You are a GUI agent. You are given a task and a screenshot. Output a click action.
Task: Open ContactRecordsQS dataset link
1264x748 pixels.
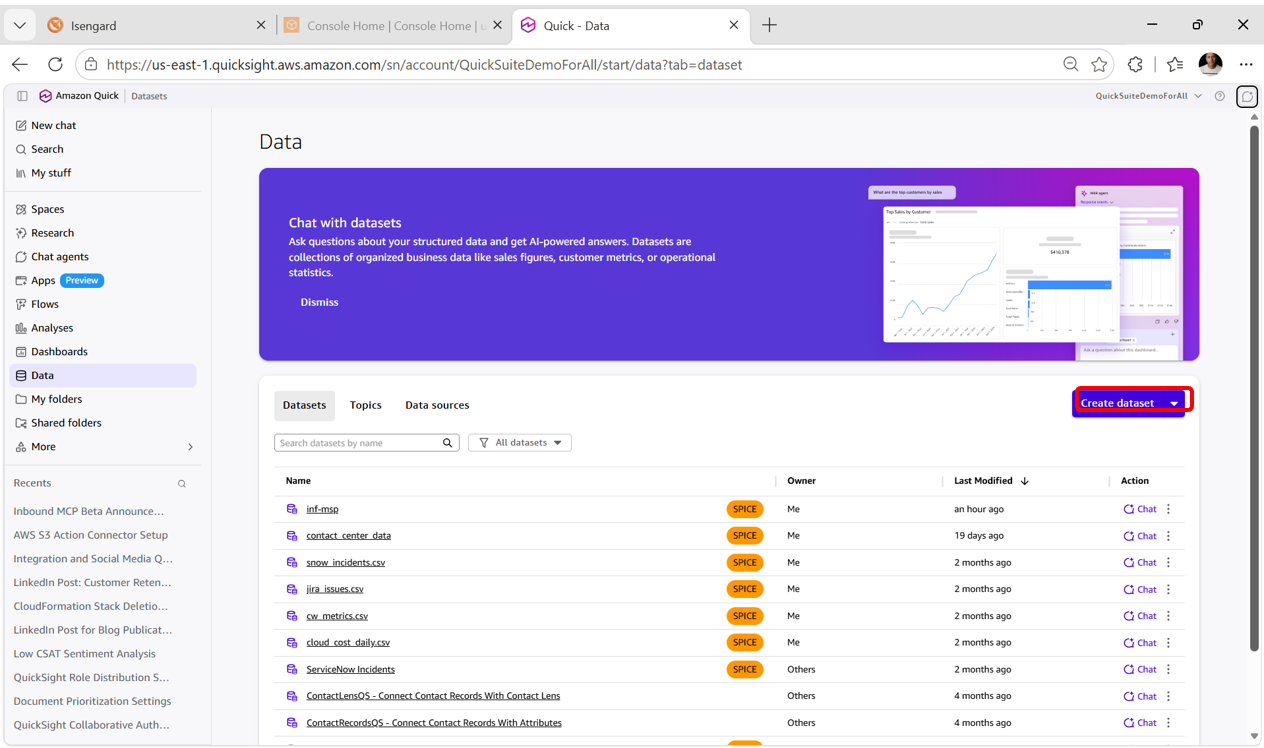434,723
